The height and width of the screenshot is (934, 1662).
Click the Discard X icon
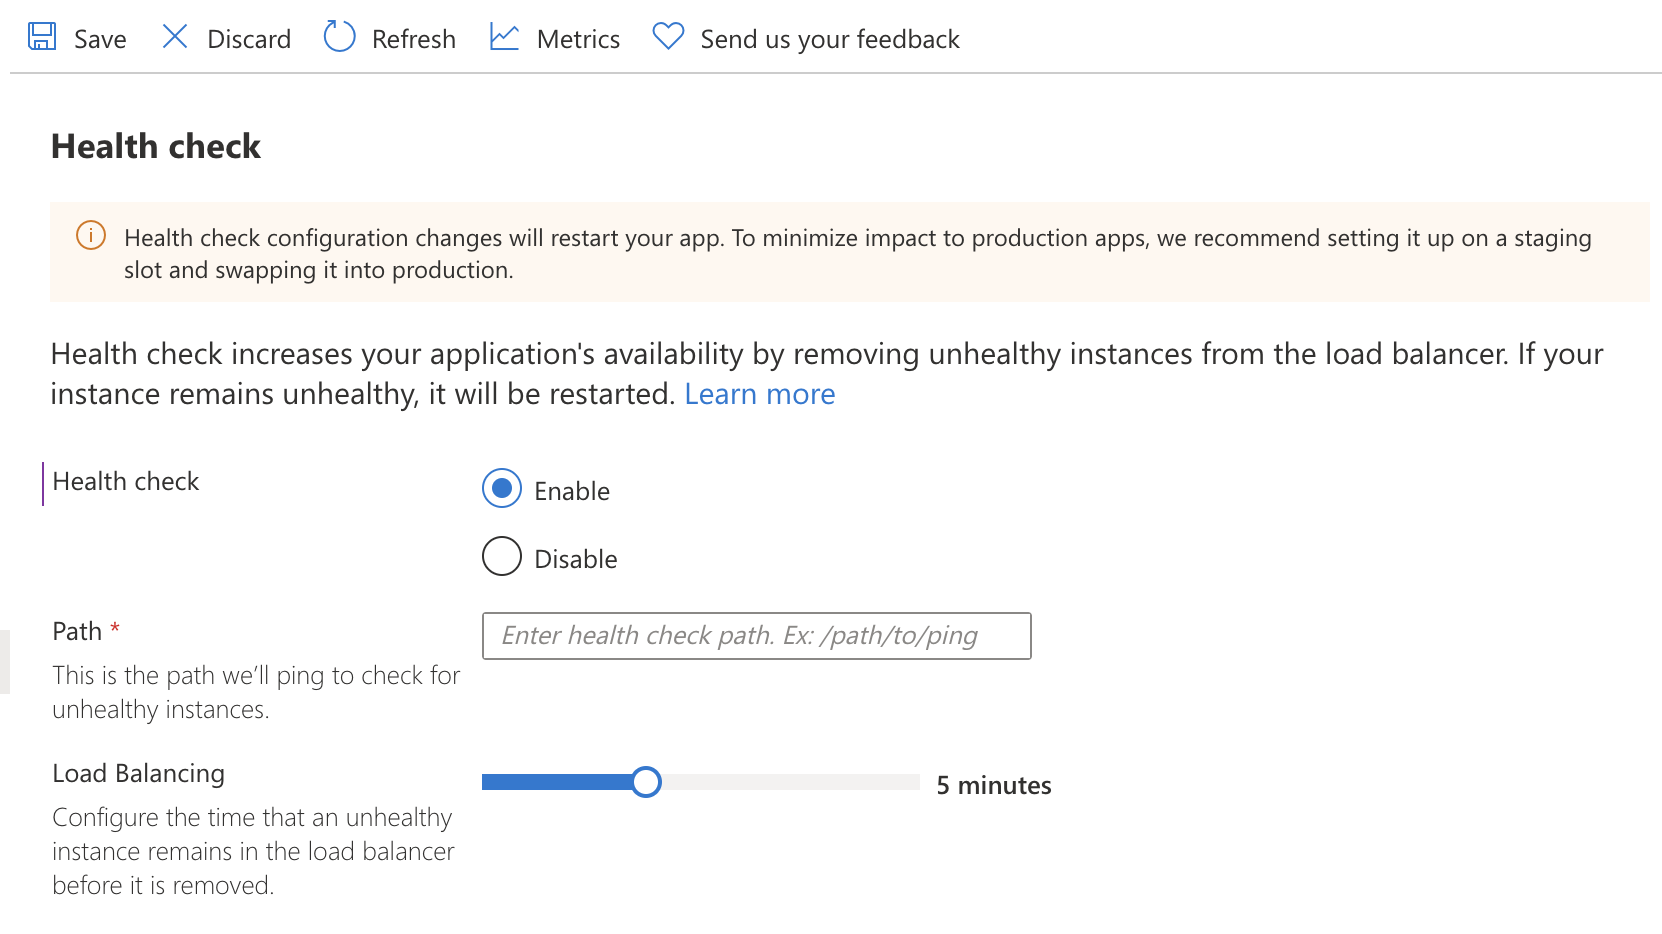coord(175,36)
